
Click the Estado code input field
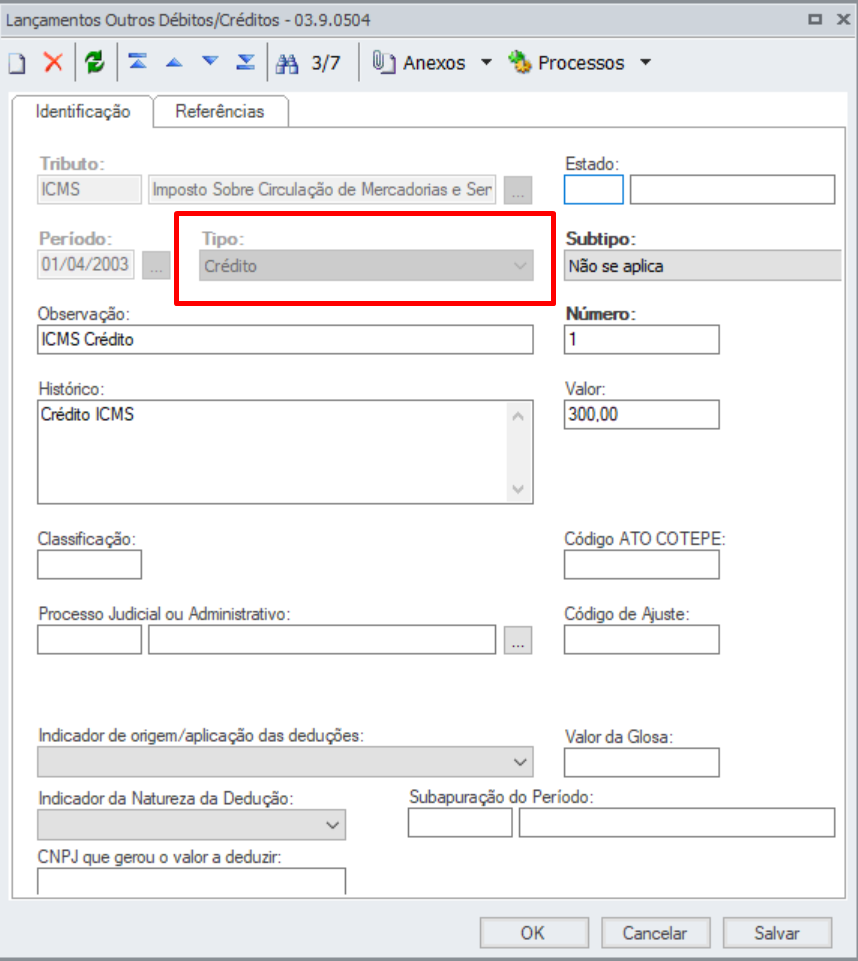pos(594,189)
